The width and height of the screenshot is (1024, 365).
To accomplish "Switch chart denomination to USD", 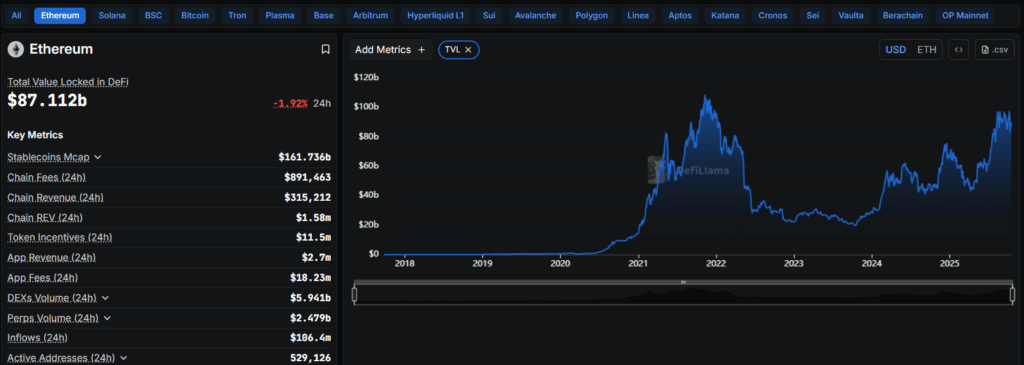I will click(895, 50).
